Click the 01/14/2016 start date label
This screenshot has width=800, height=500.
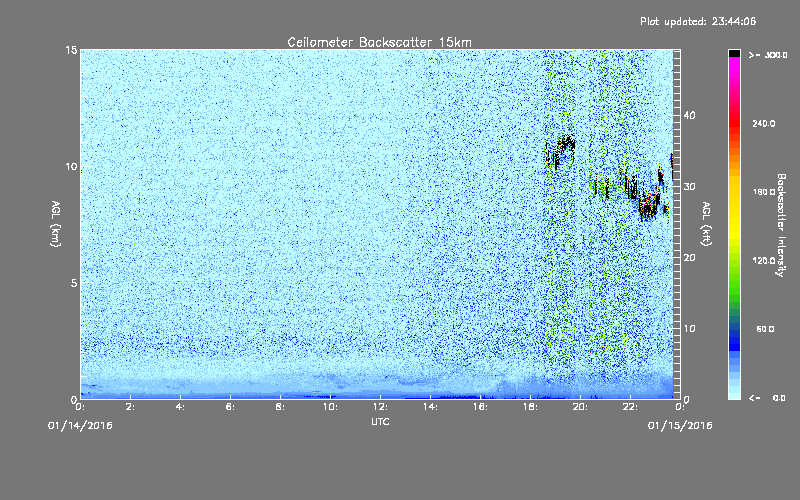(x=80, y=426)
